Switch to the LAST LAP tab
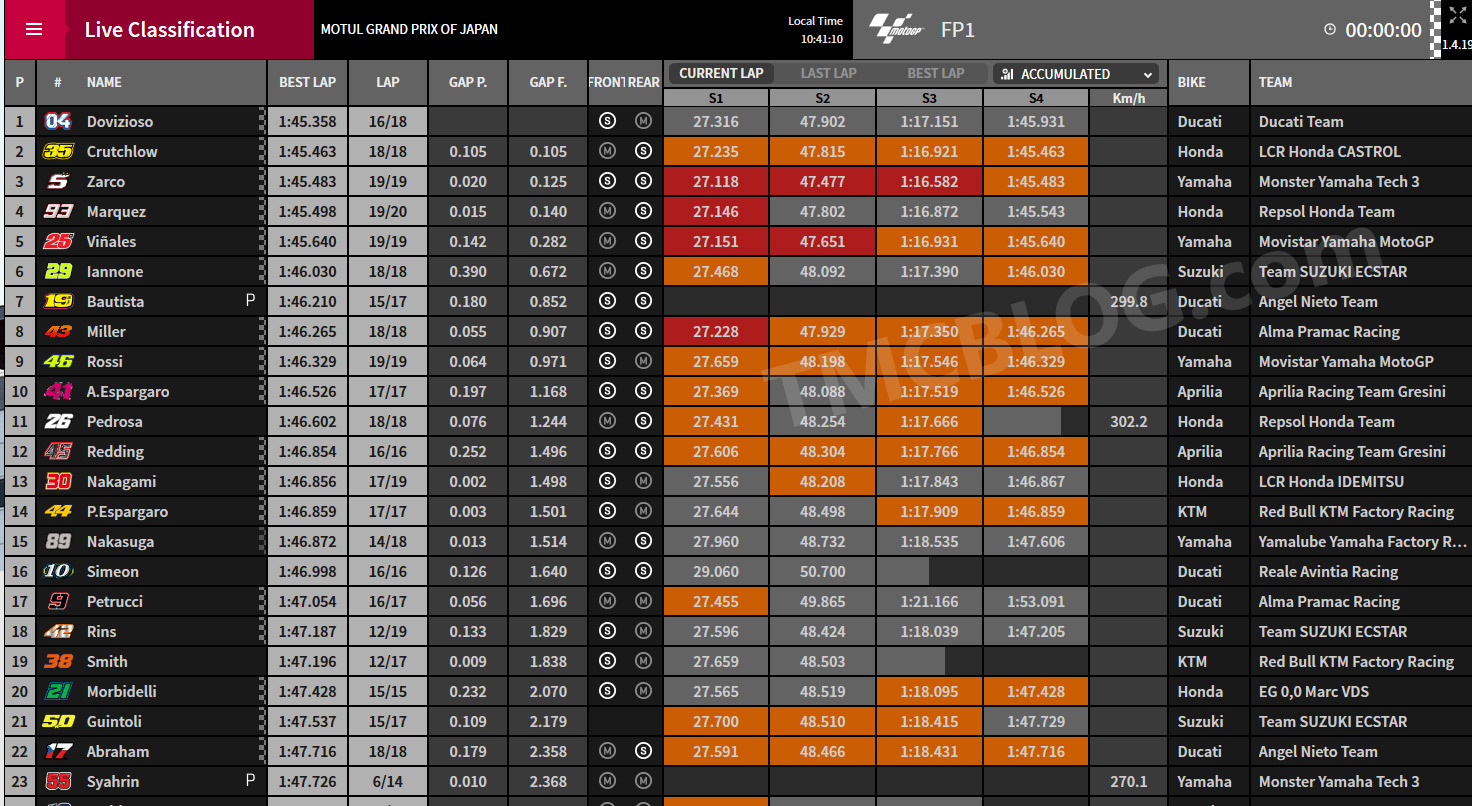Screen dimensions: 1472x806 (829, 73)
